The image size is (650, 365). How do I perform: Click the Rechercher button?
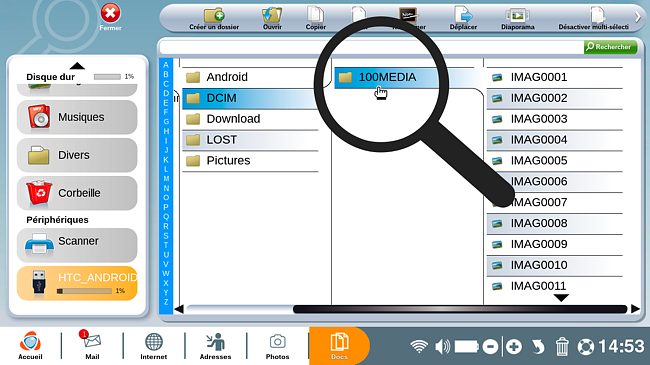coord(610,47)
